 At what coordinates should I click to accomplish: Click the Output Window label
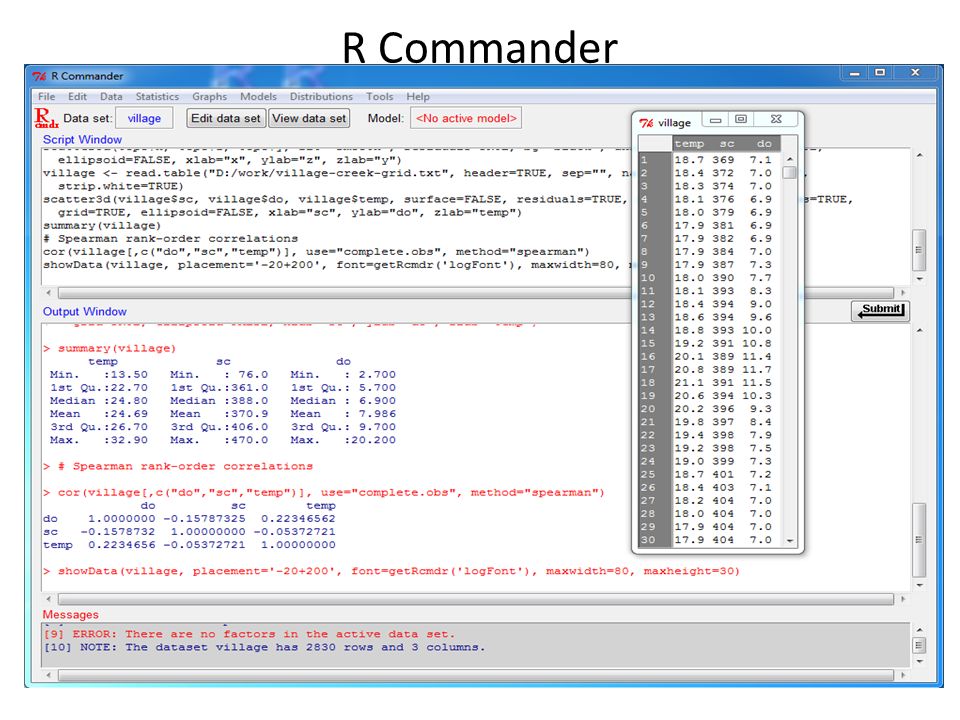point(84,312)
